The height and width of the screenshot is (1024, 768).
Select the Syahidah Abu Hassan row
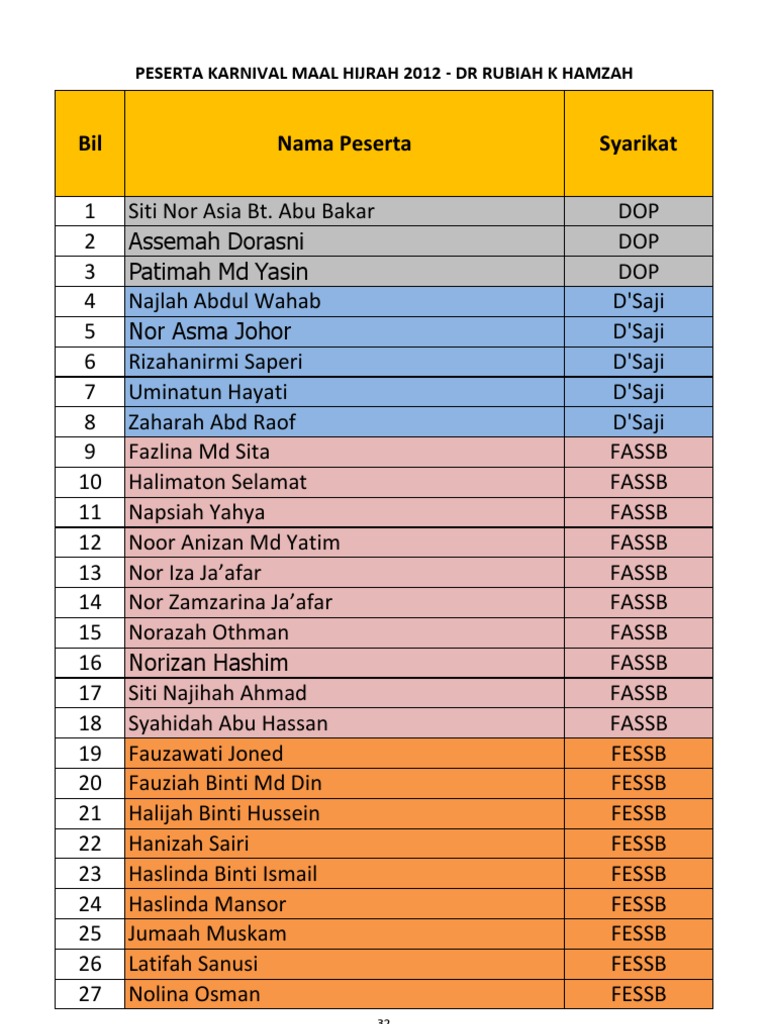coord(228,723)
